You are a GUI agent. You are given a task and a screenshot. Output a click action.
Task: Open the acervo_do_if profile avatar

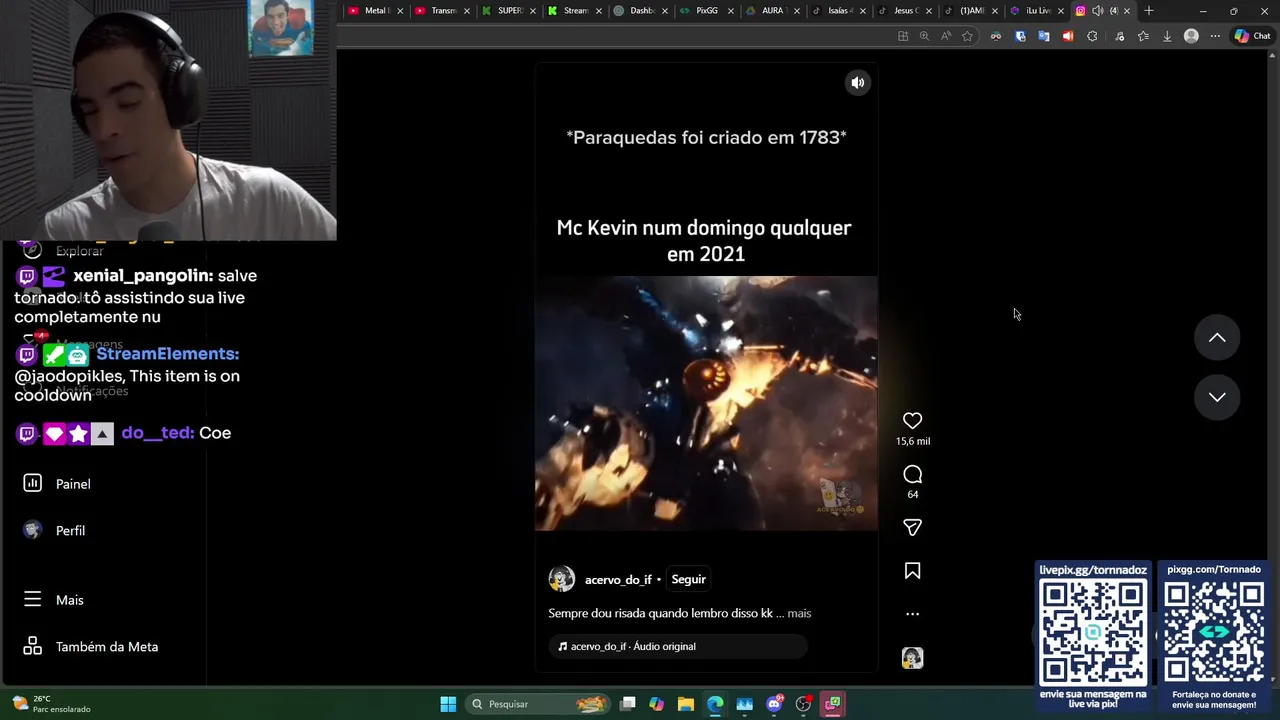[x=562, y=579]
